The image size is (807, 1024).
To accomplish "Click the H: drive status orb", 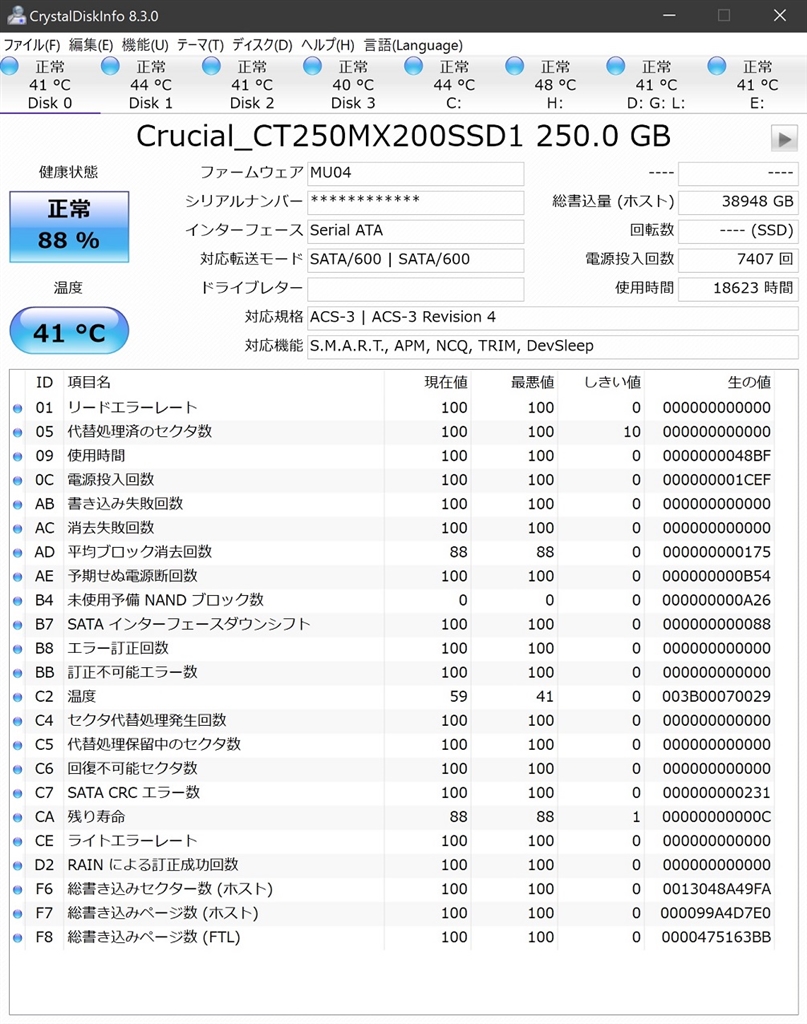I will coord(515,66).
